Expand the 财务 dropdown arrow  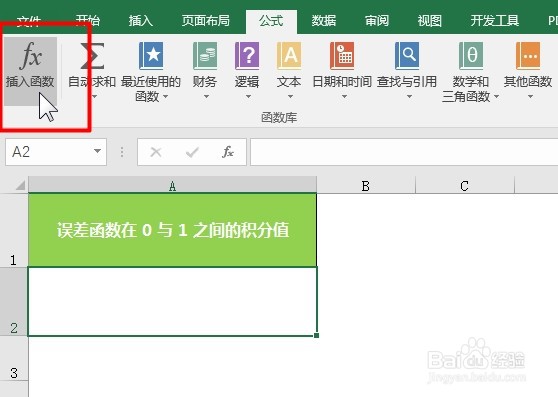(x=206, y=96)
